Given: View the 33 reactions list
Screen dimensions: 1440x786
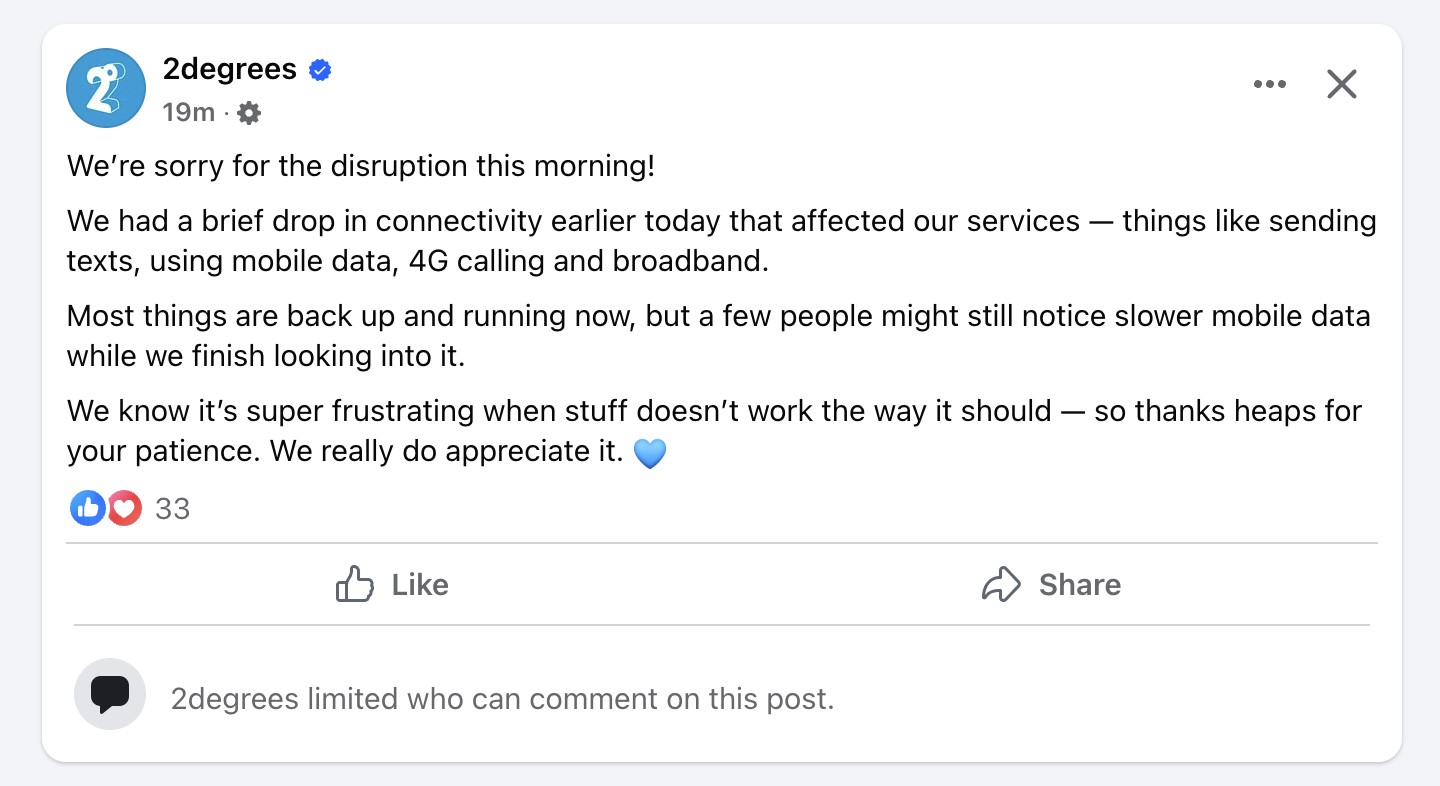Looking at the screenshot, I should (x=173, y=509).
